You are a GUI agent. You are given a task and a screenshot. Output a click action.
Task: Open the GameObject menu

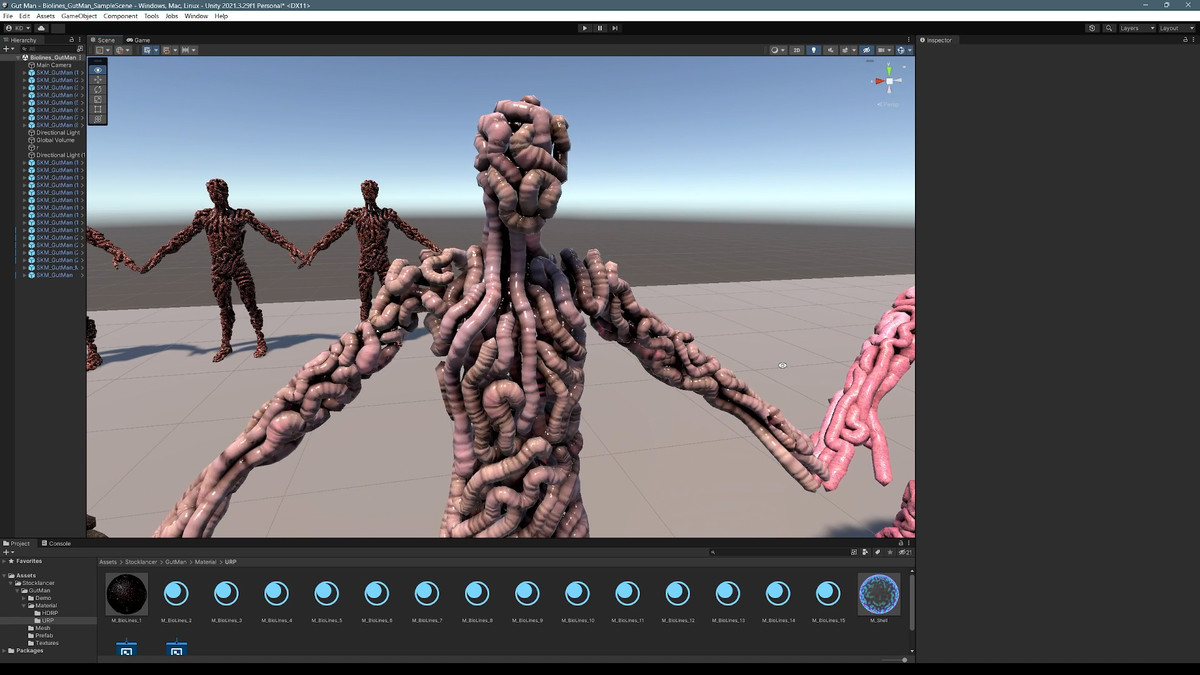tap(79, 16)
